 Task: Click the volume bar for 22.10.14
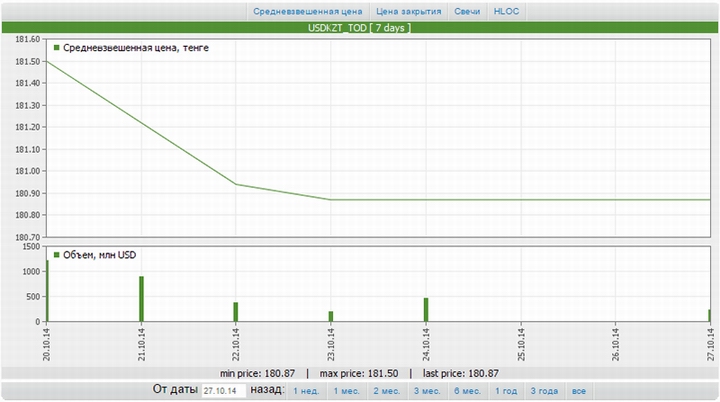236,312
